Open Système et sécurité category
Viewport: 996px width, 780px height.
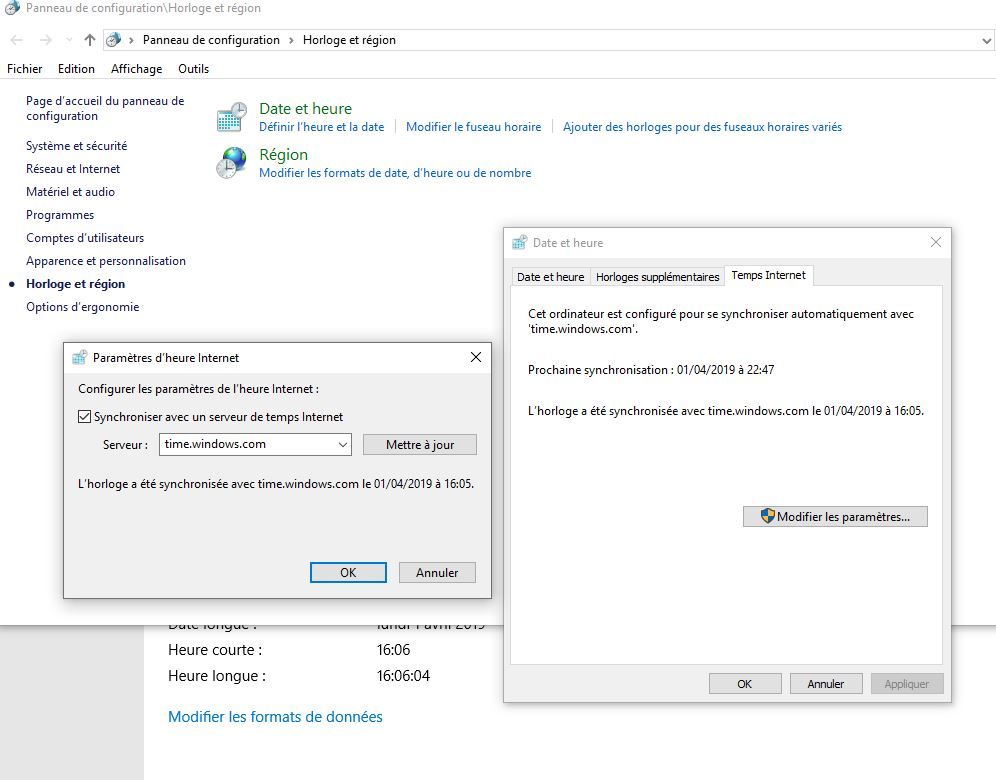76,146
